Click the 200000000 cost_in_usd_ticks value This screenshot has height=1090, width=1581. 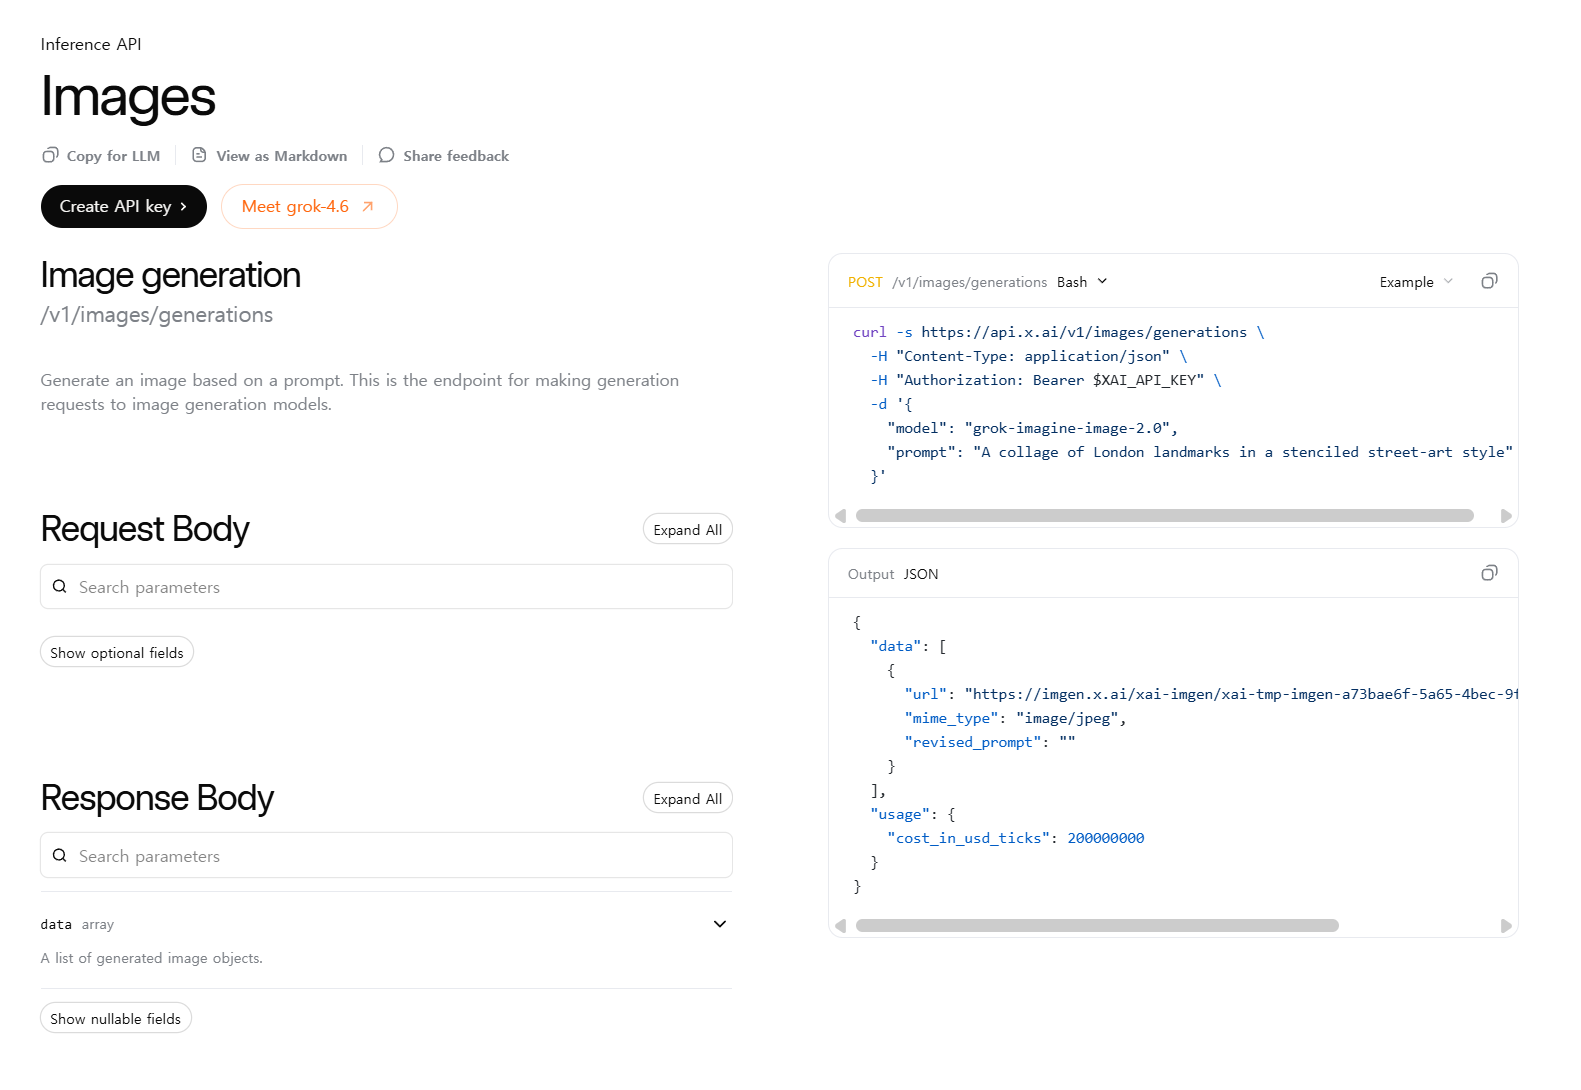point(1106,838)
